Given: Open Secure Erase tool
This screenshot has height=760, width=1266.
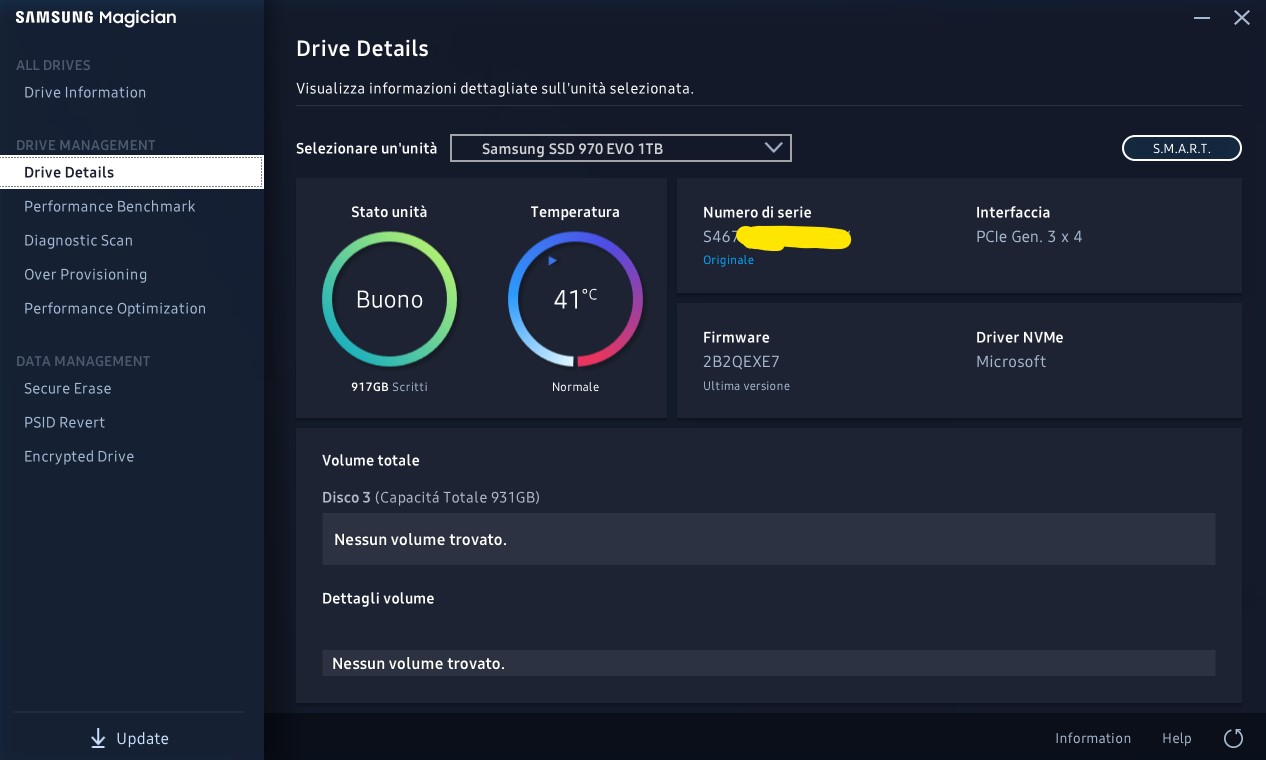Looking at the screenshot, I should pyautogui.click(x=67, y=388).
